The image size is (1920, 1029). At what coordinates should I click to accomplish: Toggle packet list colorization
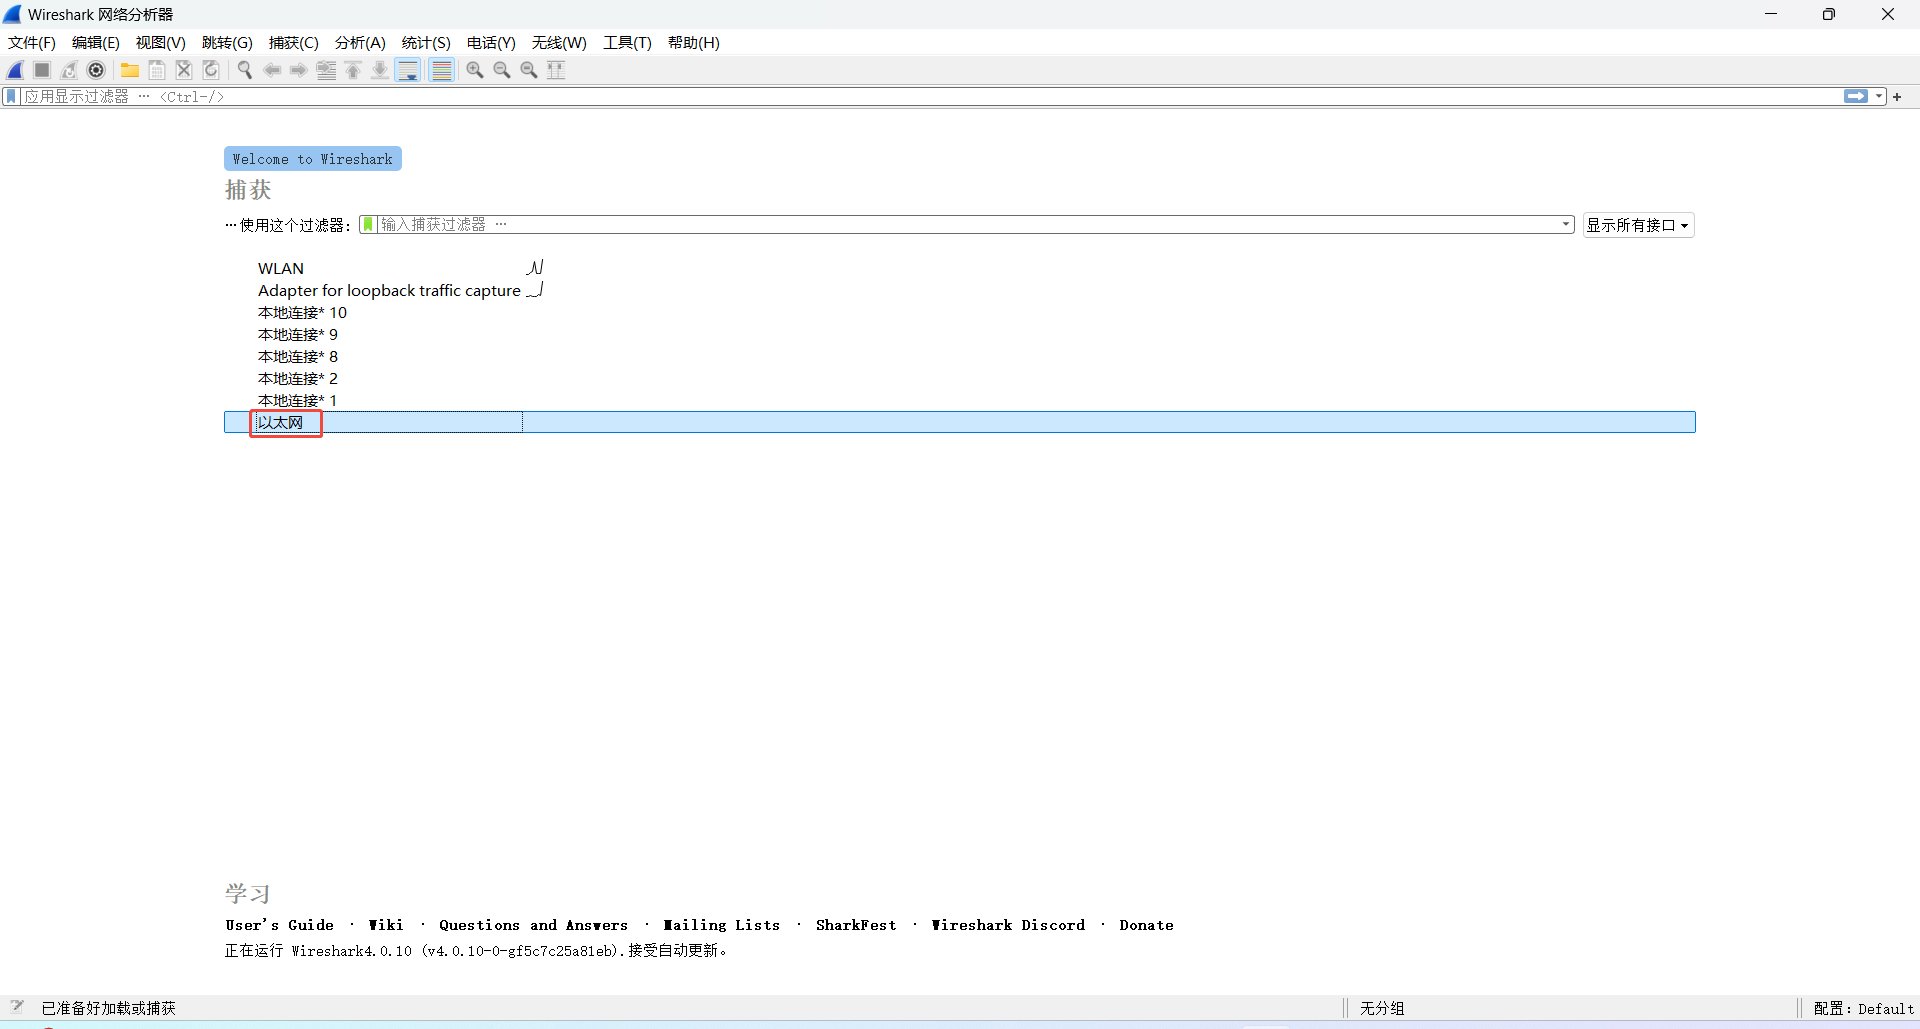click(x=442, y=70)
